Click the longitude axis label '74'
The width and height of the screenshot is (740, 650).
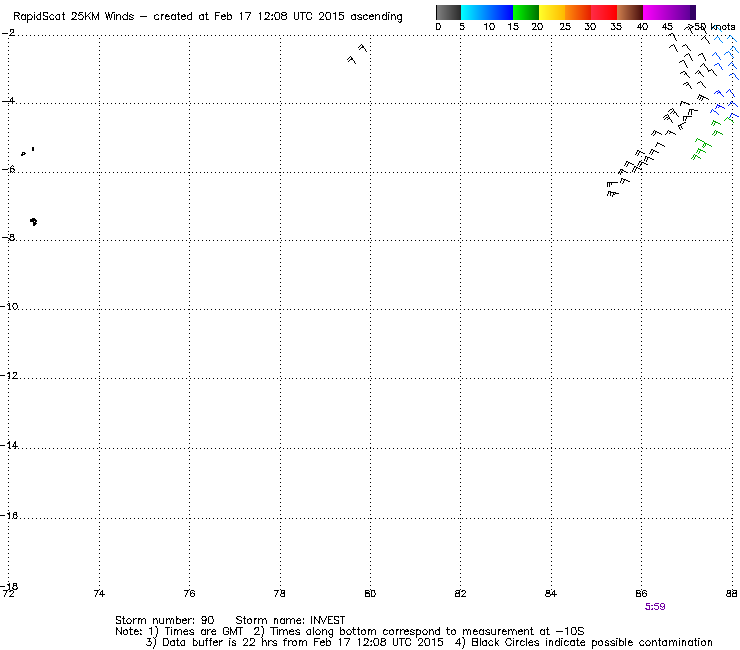point(99,593)
